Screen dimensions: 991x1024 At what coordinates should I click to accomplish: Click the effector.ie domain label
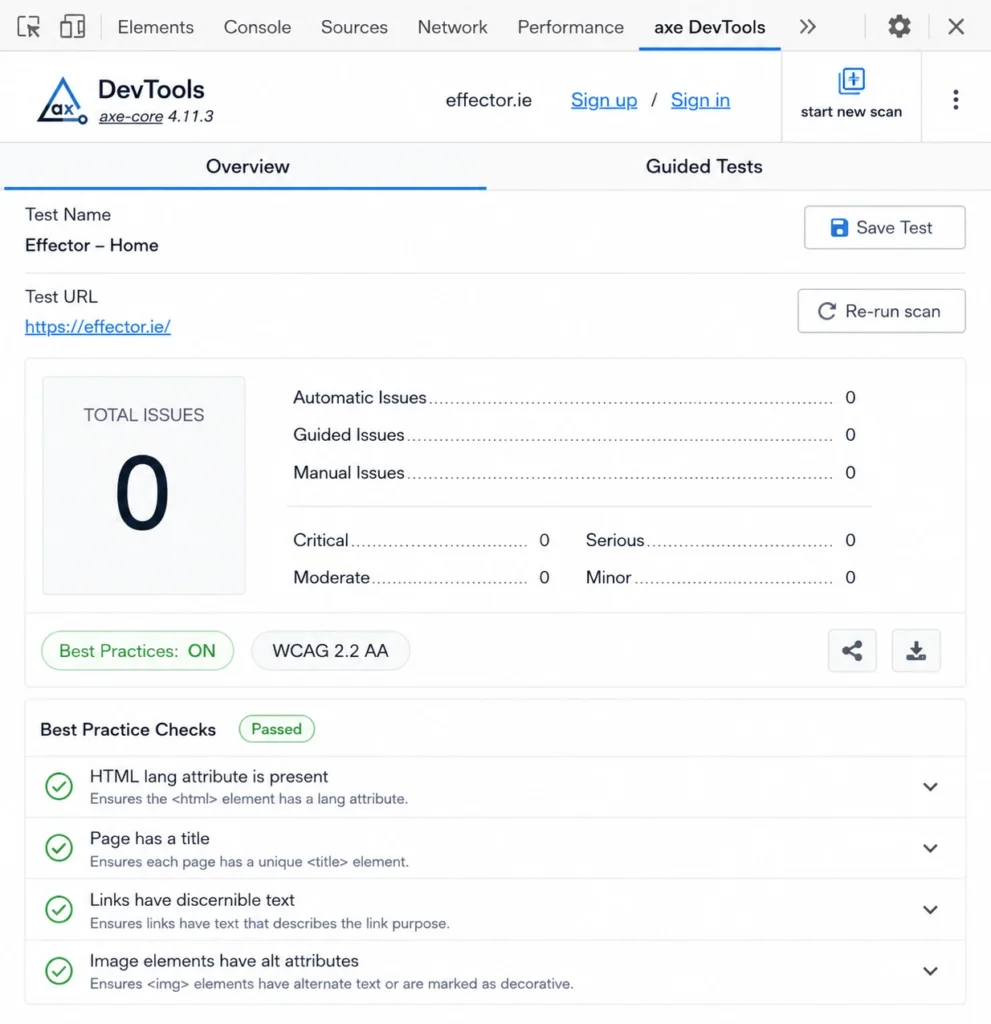pos(489,100)
